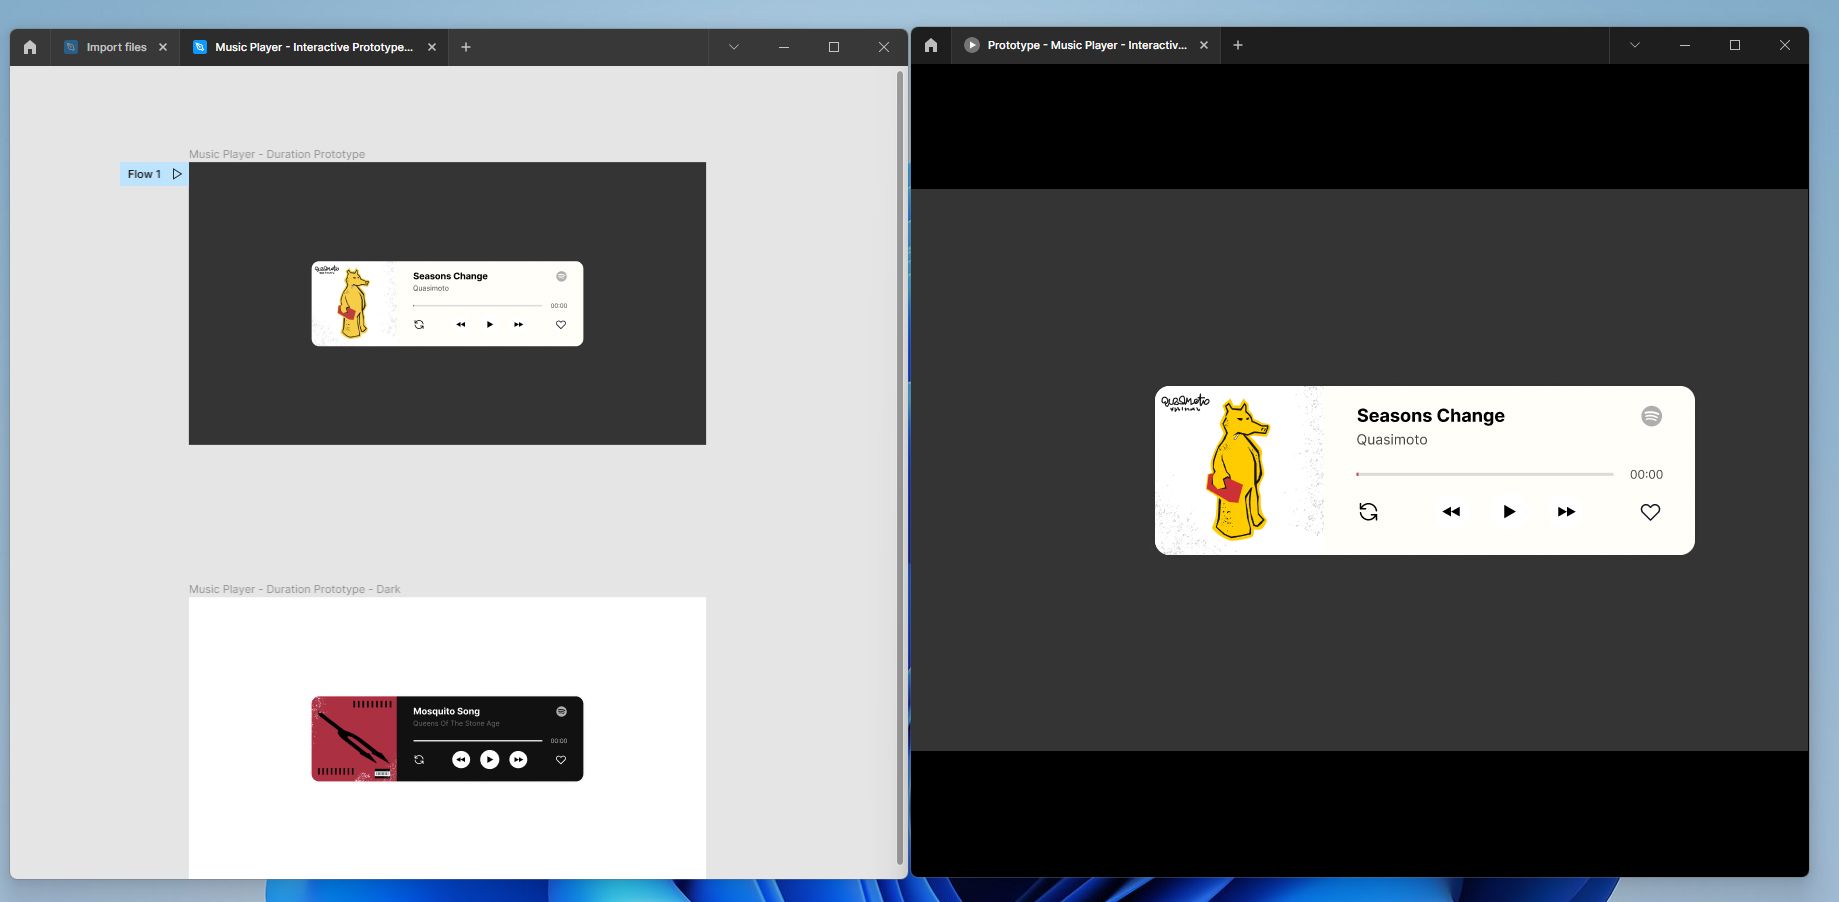1839x902 pixels.
Task: Play the Seasons Change track in prototype
Action: 1509,512
